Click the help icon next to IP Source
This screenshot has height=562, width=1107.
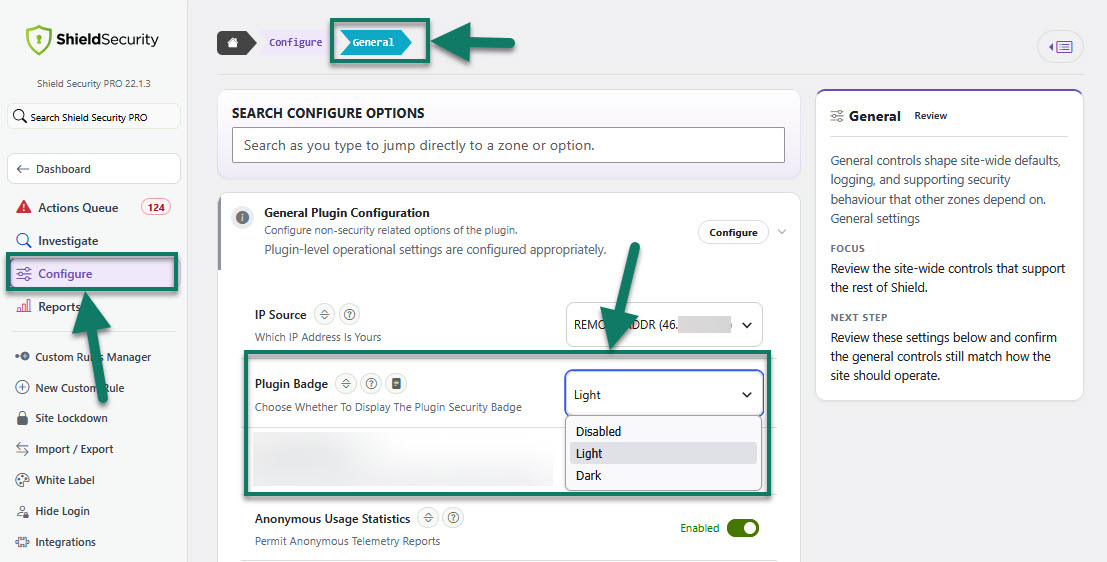[x=349, y=314]
